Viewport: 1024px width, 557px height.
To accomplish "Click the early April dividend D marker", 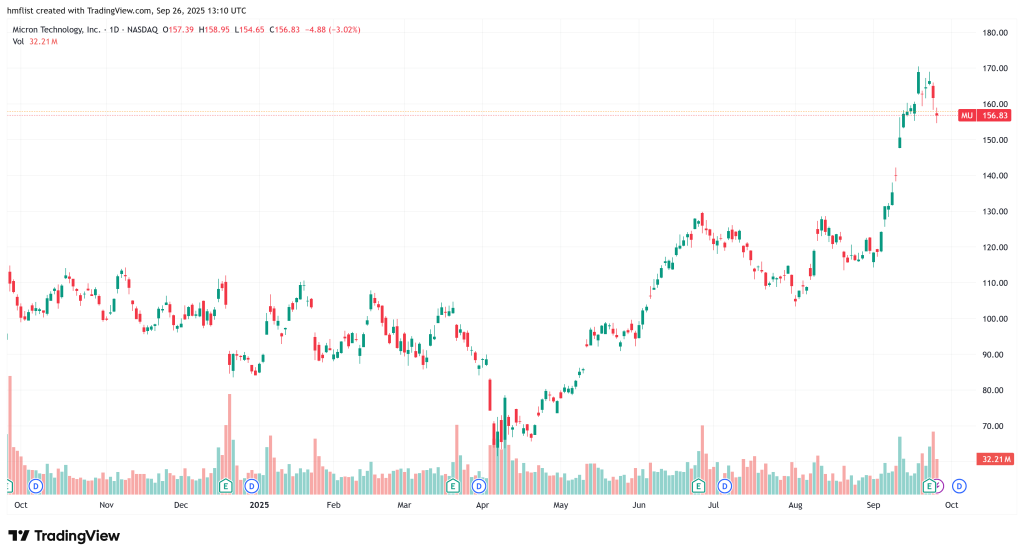I will point(479,486).
